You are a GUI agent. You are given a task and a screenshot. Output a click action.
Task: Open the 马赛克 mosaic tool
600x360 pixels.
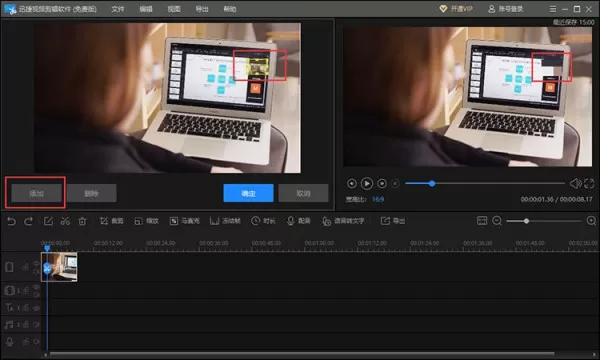pos(184,221)
